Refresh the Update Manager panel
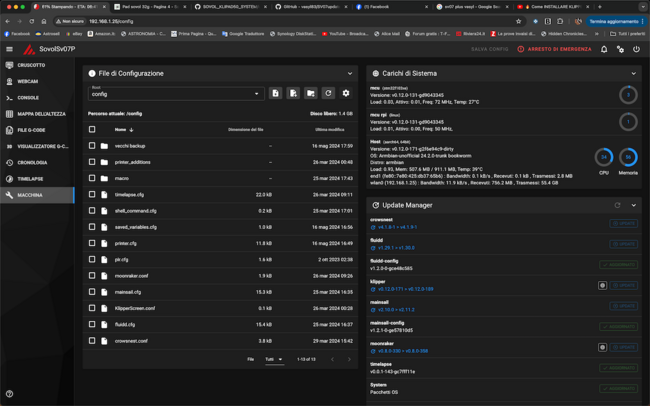650x406 pixels. (617, 205)
